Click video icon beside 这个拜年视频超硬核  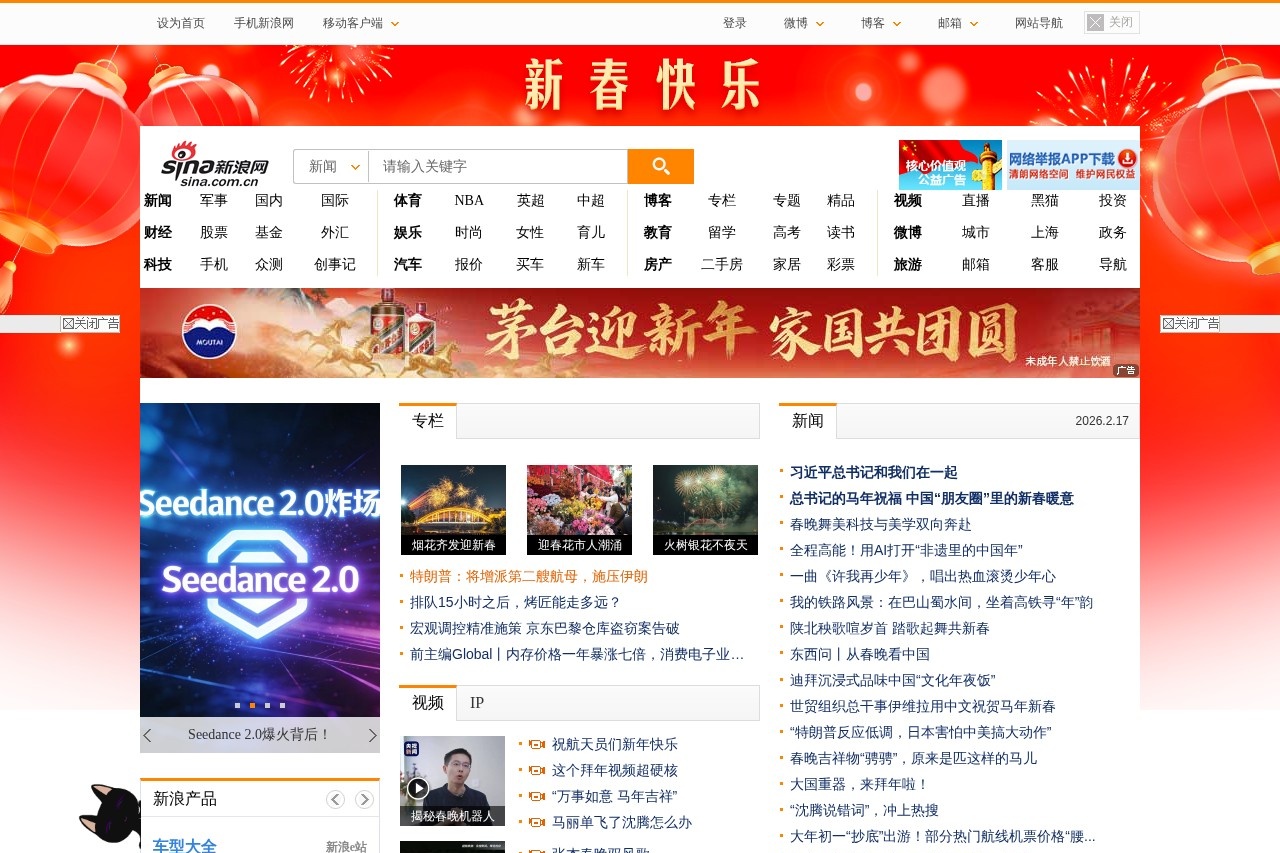coord(537,771)
